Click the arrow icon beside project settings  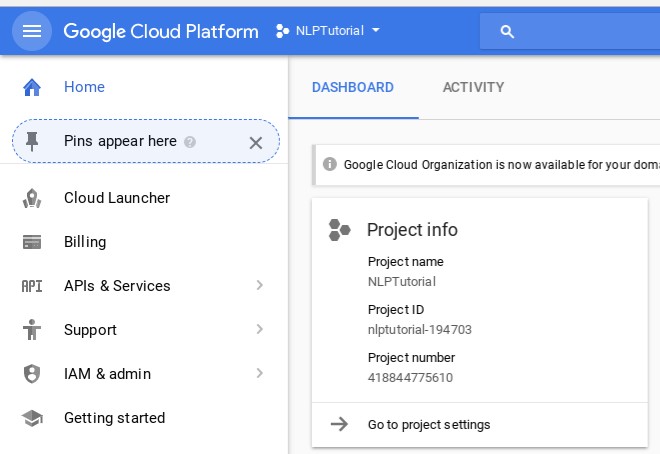(x=339, y=424)
